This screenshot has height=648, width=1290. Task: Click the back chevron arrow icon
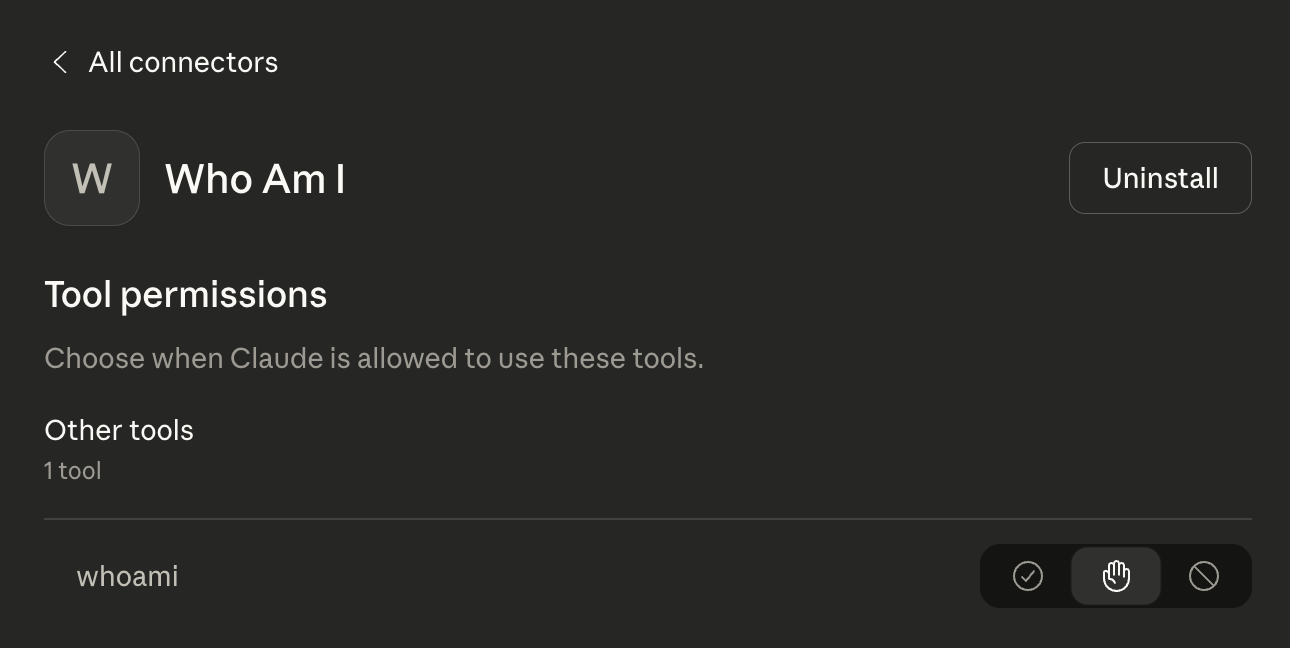pos(60,62)
